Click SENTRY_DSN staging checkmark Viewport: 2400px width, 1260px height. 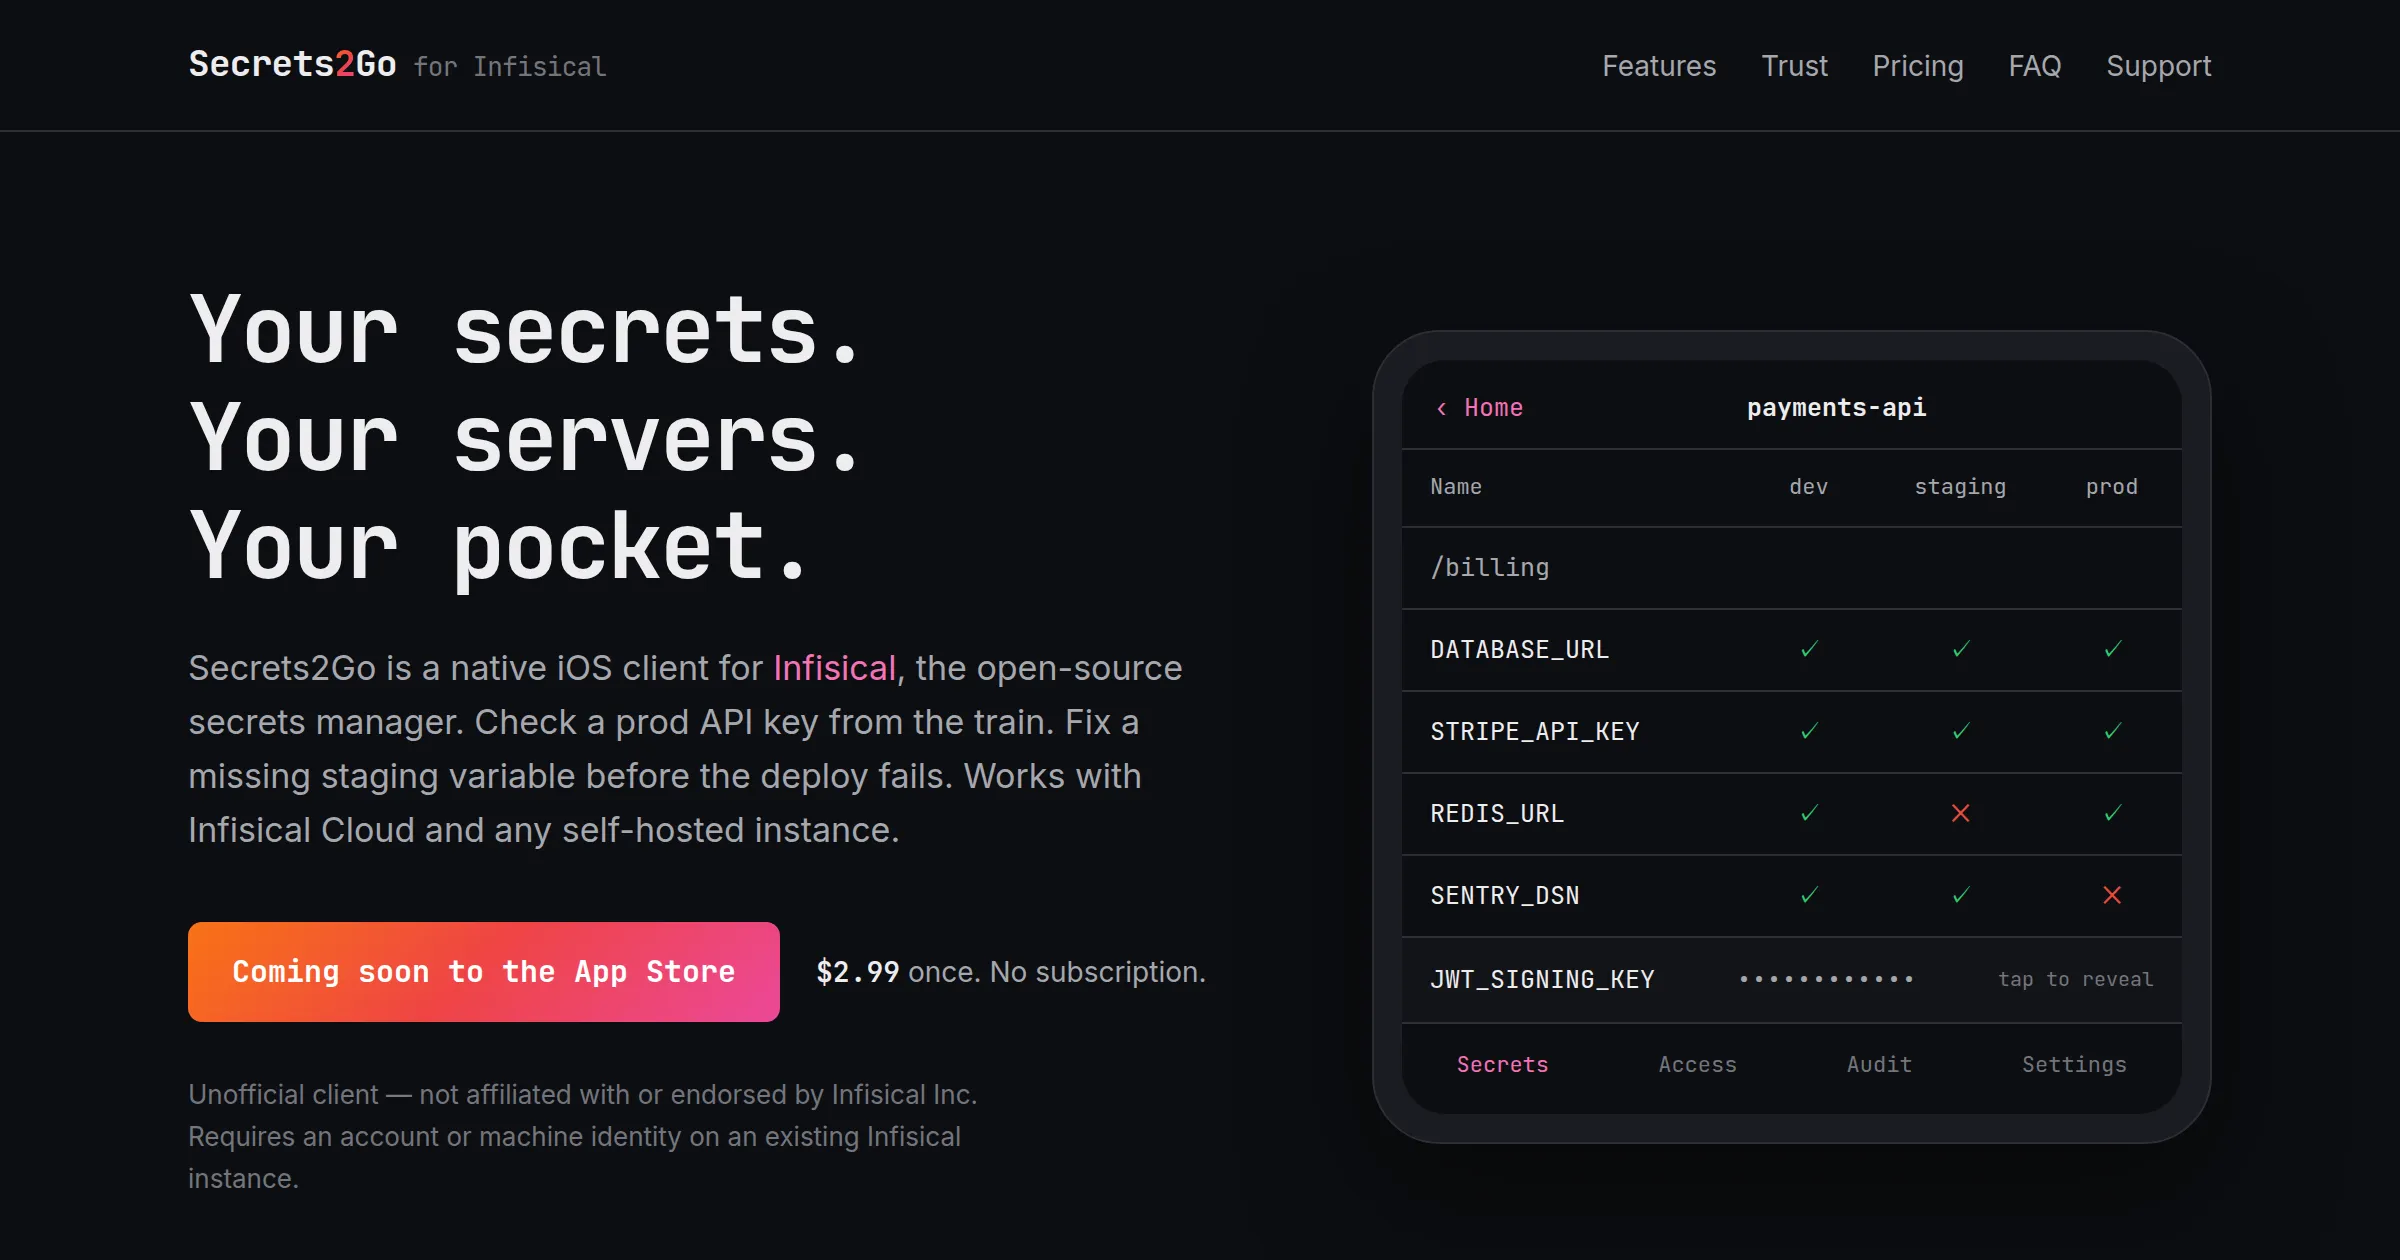pyautogui.click(x=1961, y=895)
